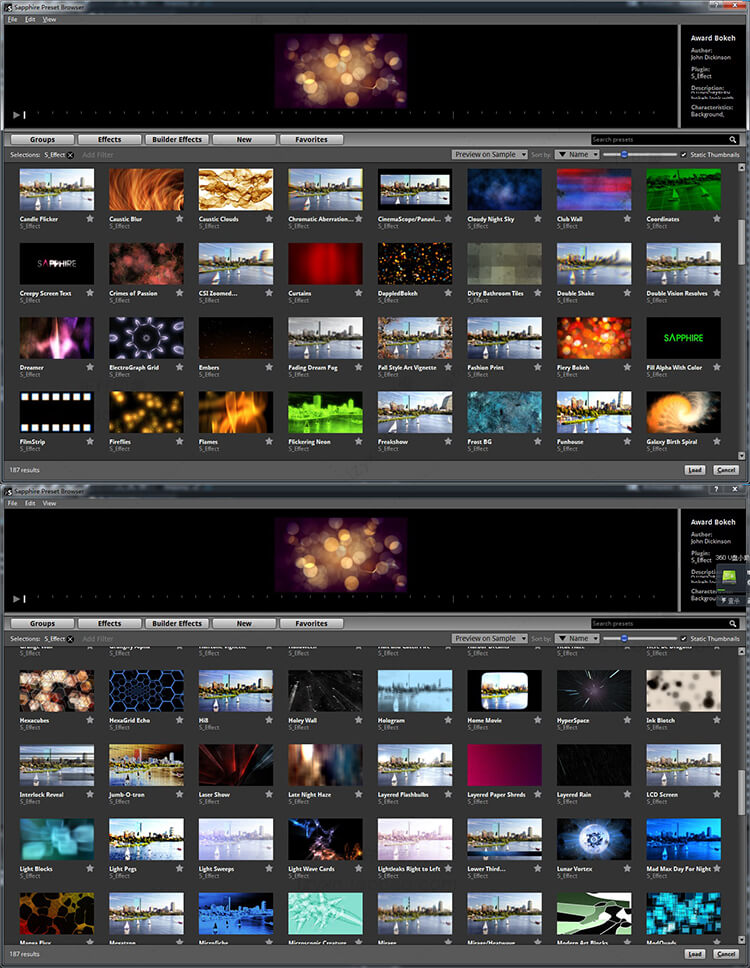The width and height of the screenshot is (750, 968).
Task: Star the DappledBokeh preset
Action: click(x=448, y=293)
